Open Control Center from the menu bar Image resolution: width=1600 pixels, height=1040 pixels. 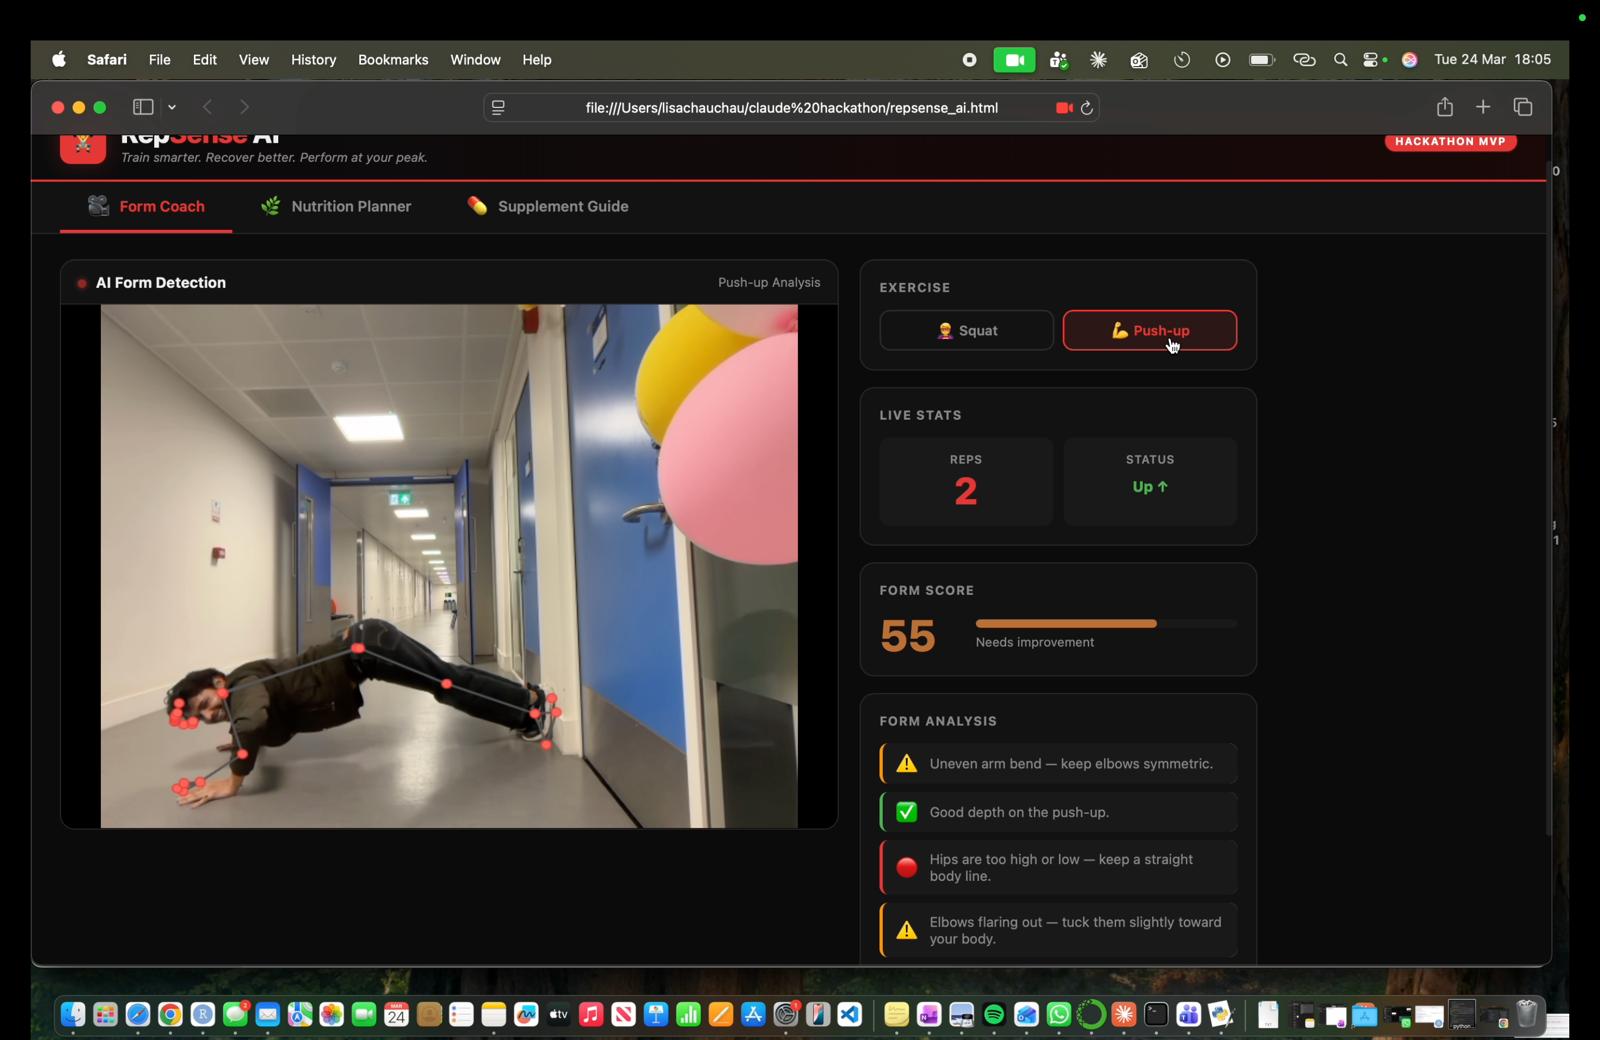(x=1372, y=60)
